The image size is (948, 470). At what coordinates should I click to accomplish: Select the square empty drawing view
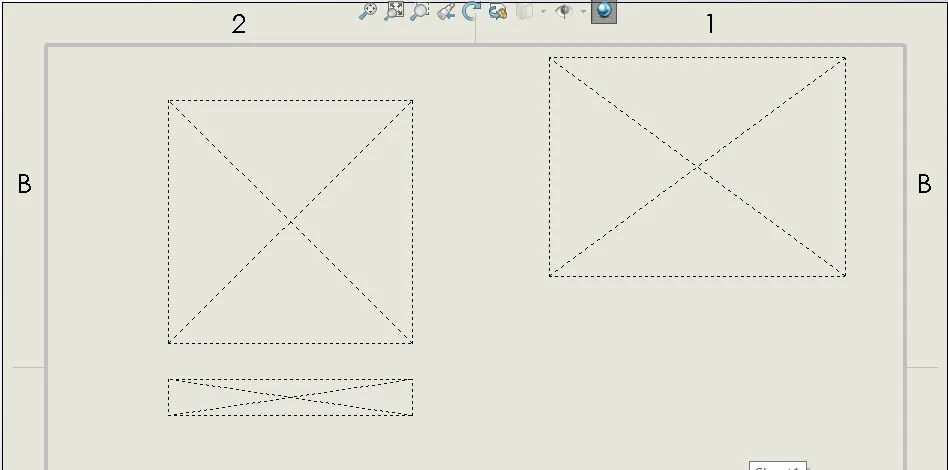tap(291, 222)
